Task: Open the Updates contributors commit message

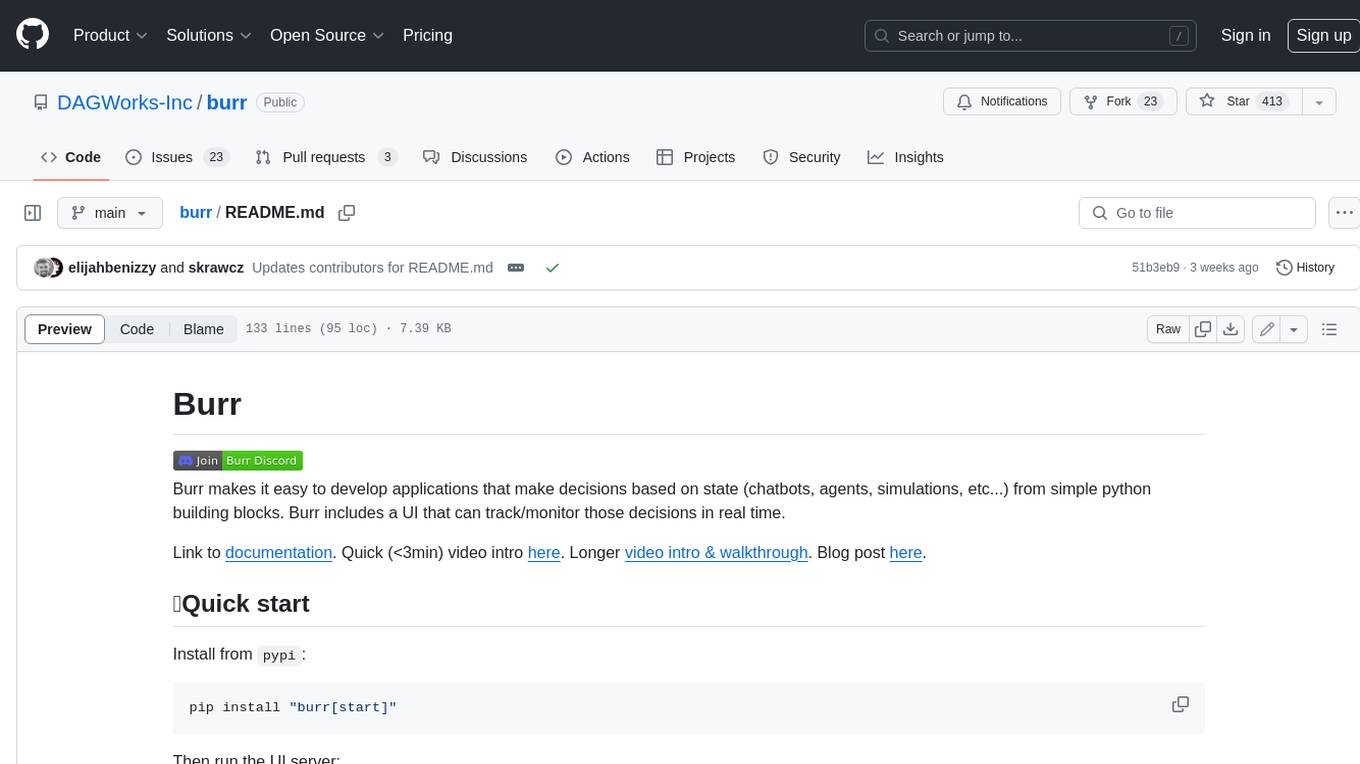Action: tap(372, 268)
